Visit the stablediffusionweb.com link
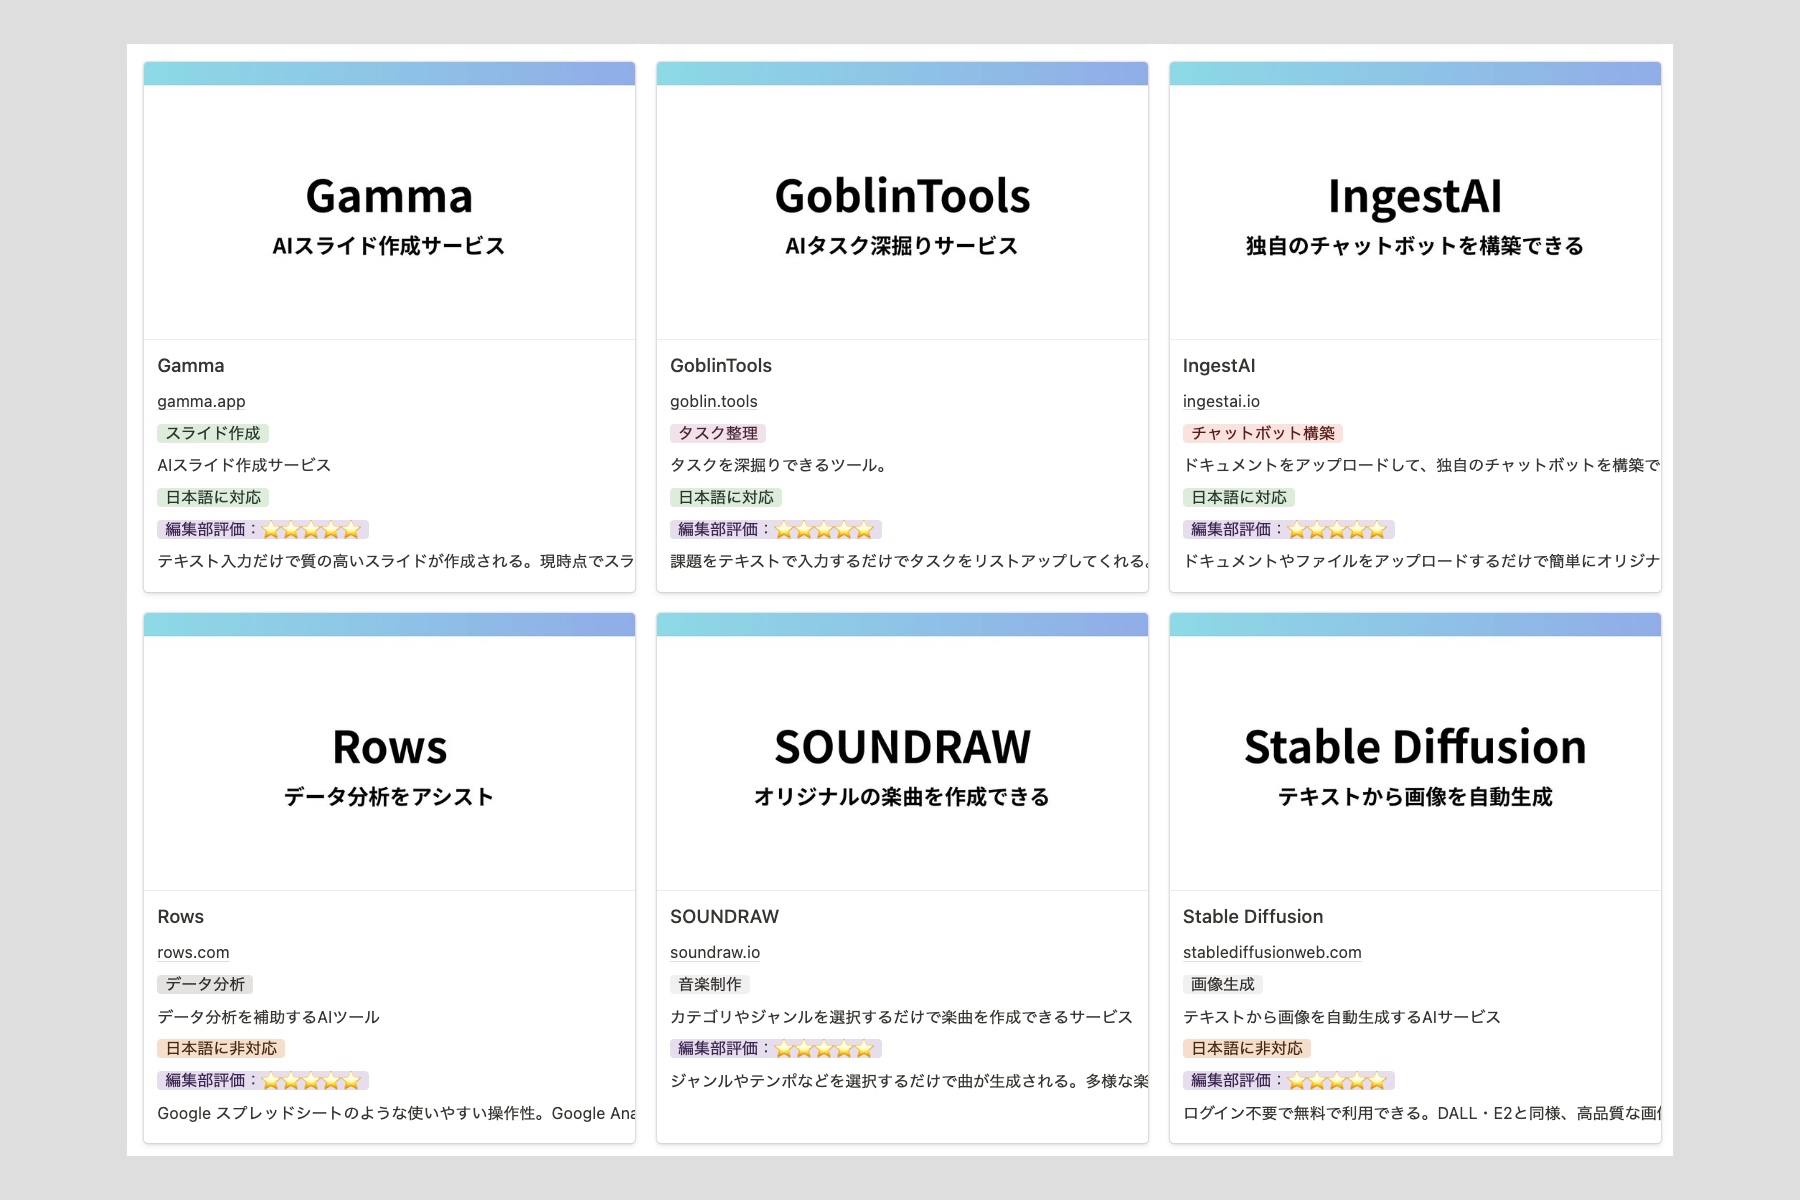 (1272, 952)
